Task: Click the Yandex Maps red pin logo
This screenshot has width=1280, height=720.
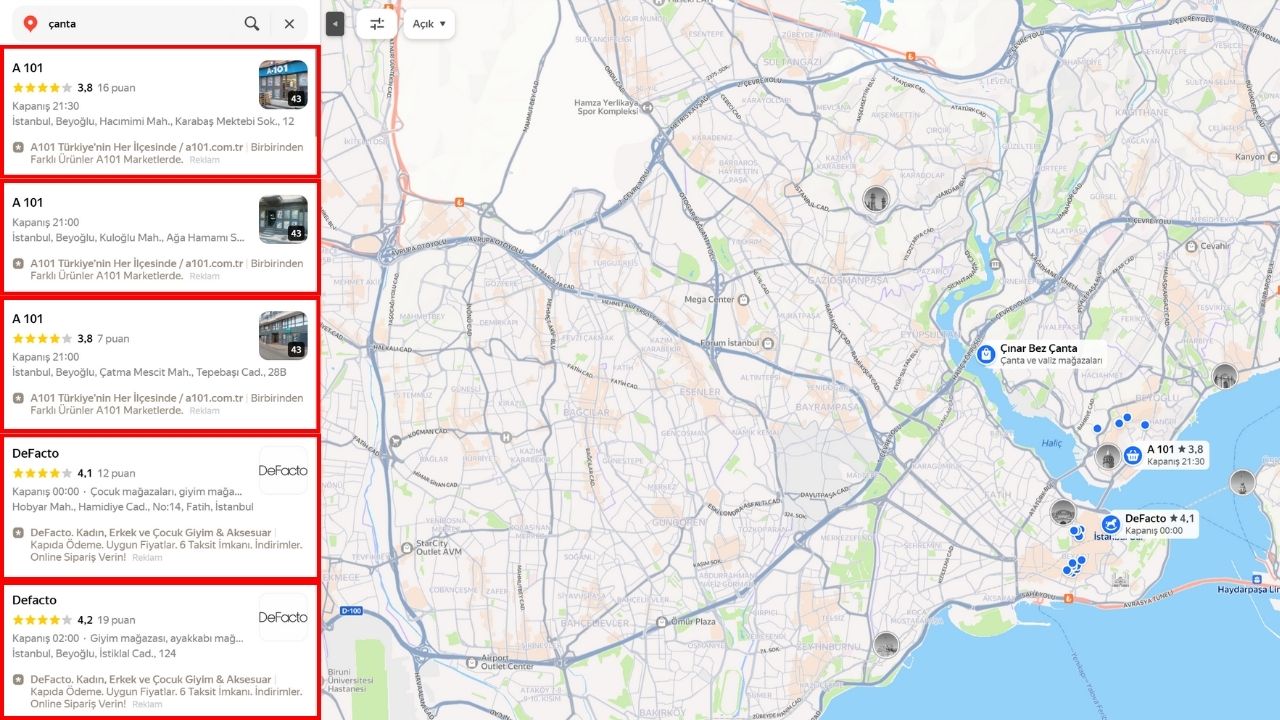Action: (x=30, y=23)
